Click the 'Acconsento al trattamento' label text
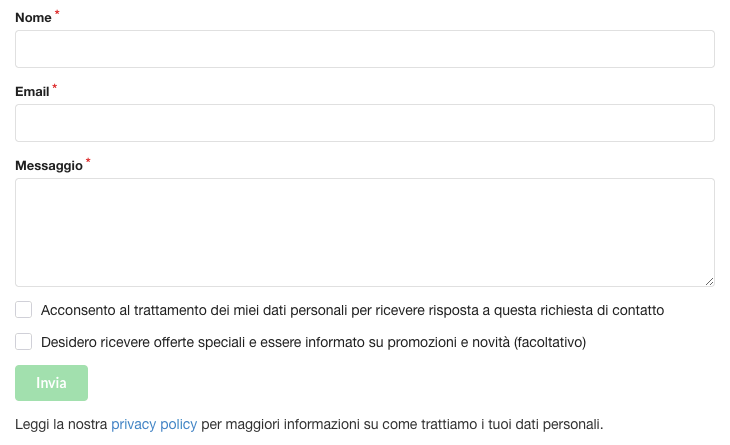The width and height of the screenshot is (730, 445). (x=130, y=311)
